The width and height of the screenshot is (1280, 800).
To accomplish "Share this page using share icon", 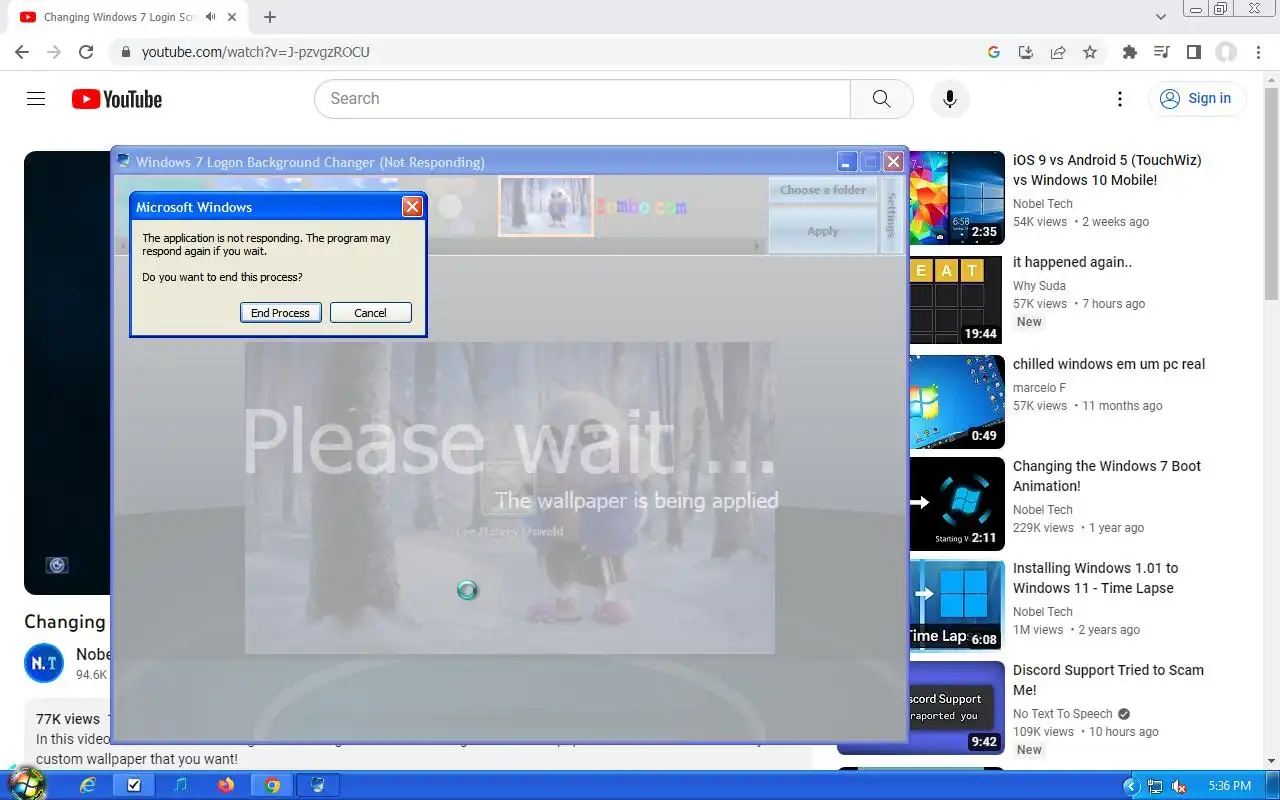I will click(1058, 52).
